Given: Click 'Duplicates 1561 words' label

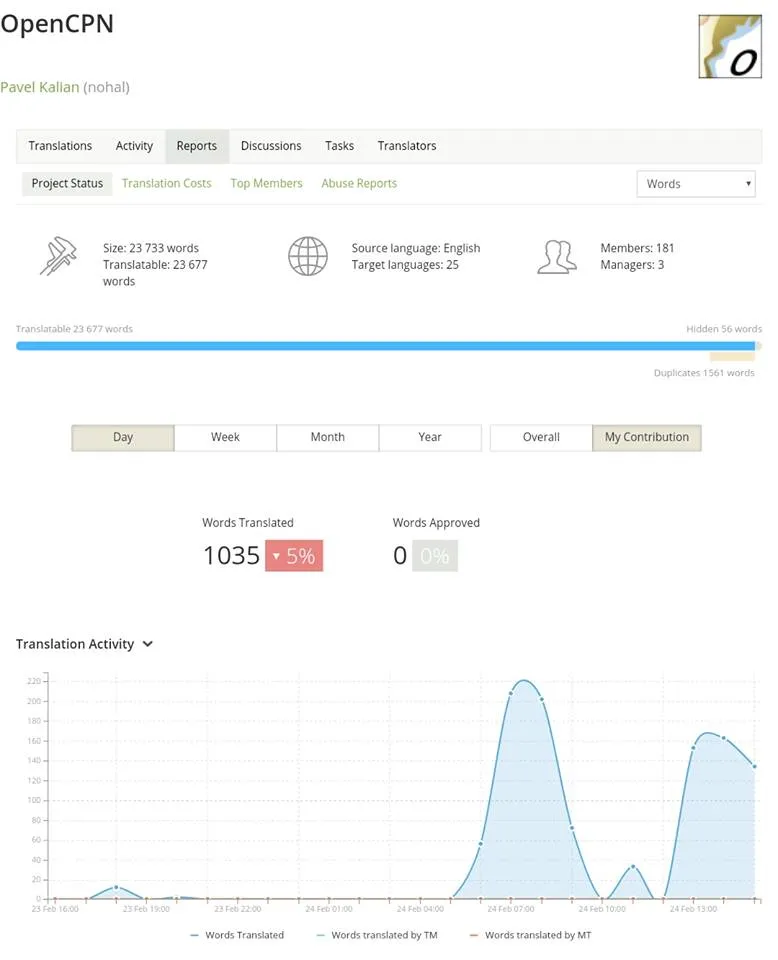Looking at the screenshot, I should click(704, 373).
